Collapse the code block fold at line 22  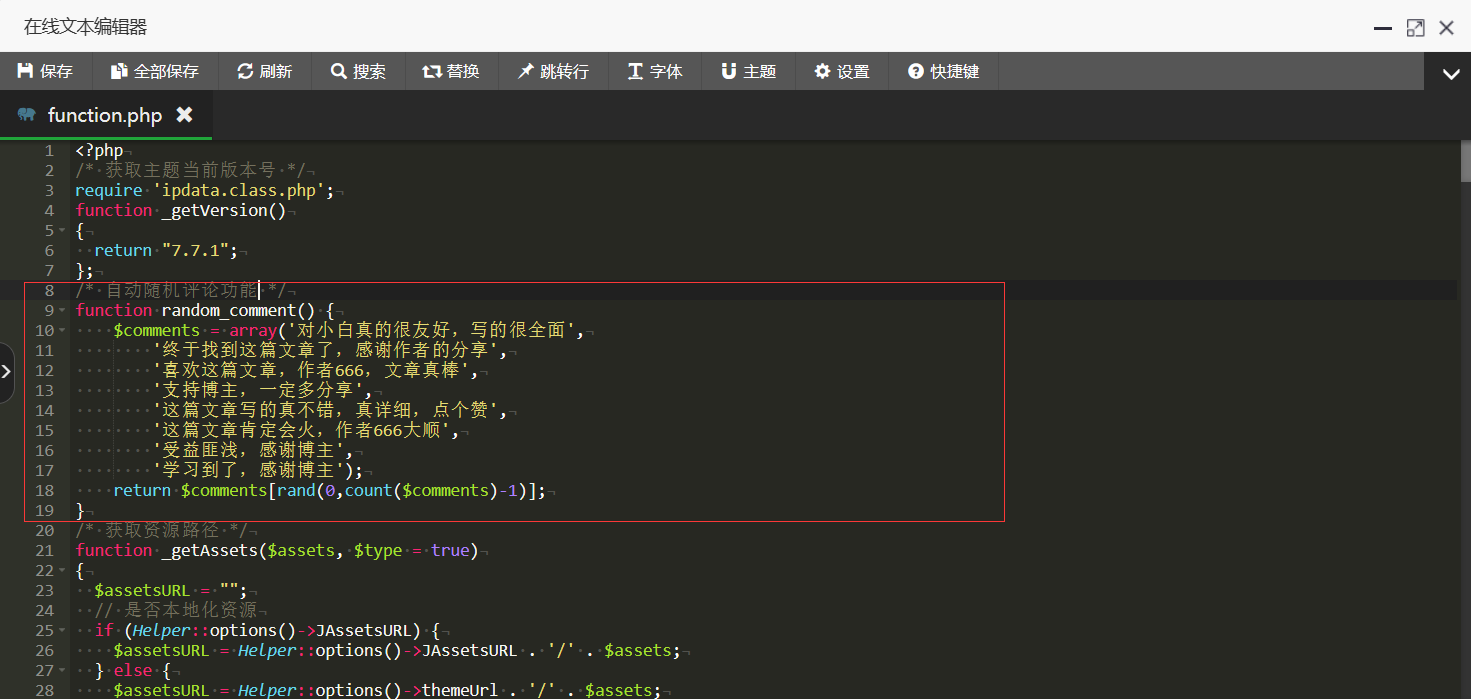pyautogui.click(x=62, y=570)
